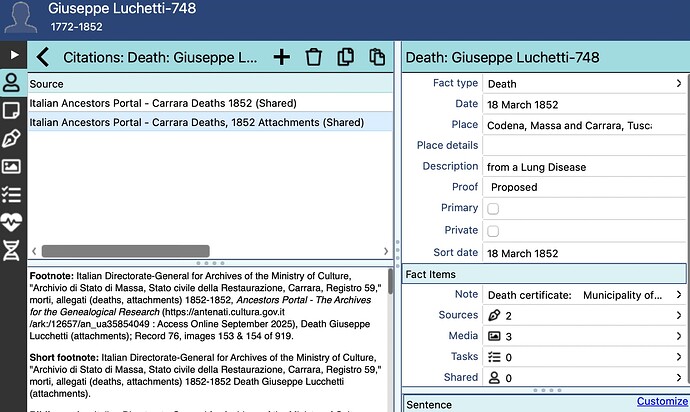The width and height of the screenshot is (690, 412).
Task: Click the Customize link for Sentence
Action: [x=662, y=401]
